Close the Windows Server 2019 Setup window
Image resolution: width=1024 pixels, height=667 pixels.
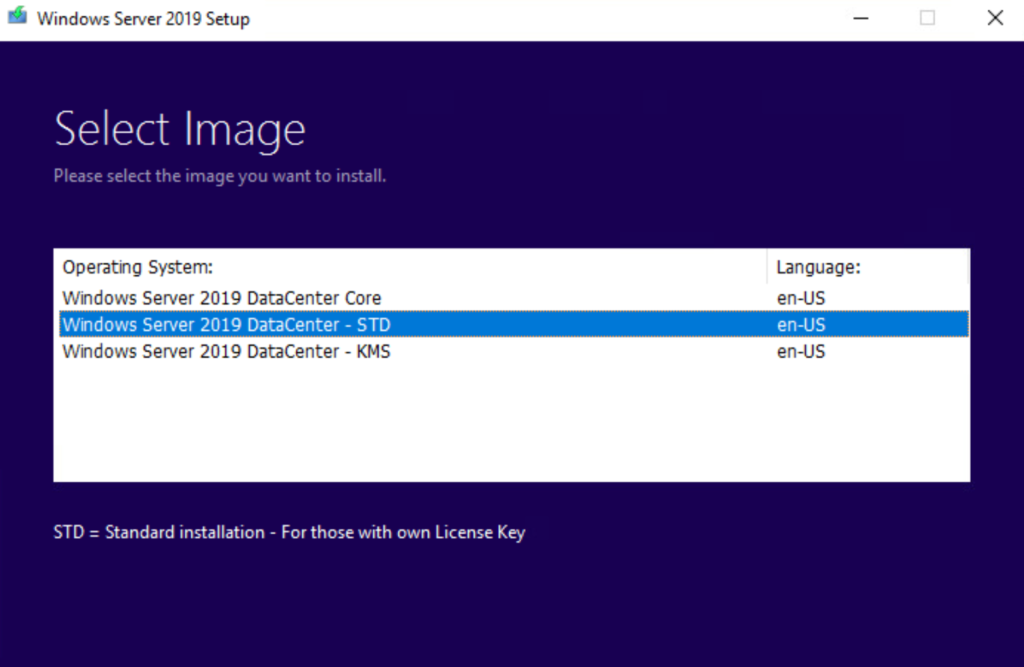[x=995, y=18]
